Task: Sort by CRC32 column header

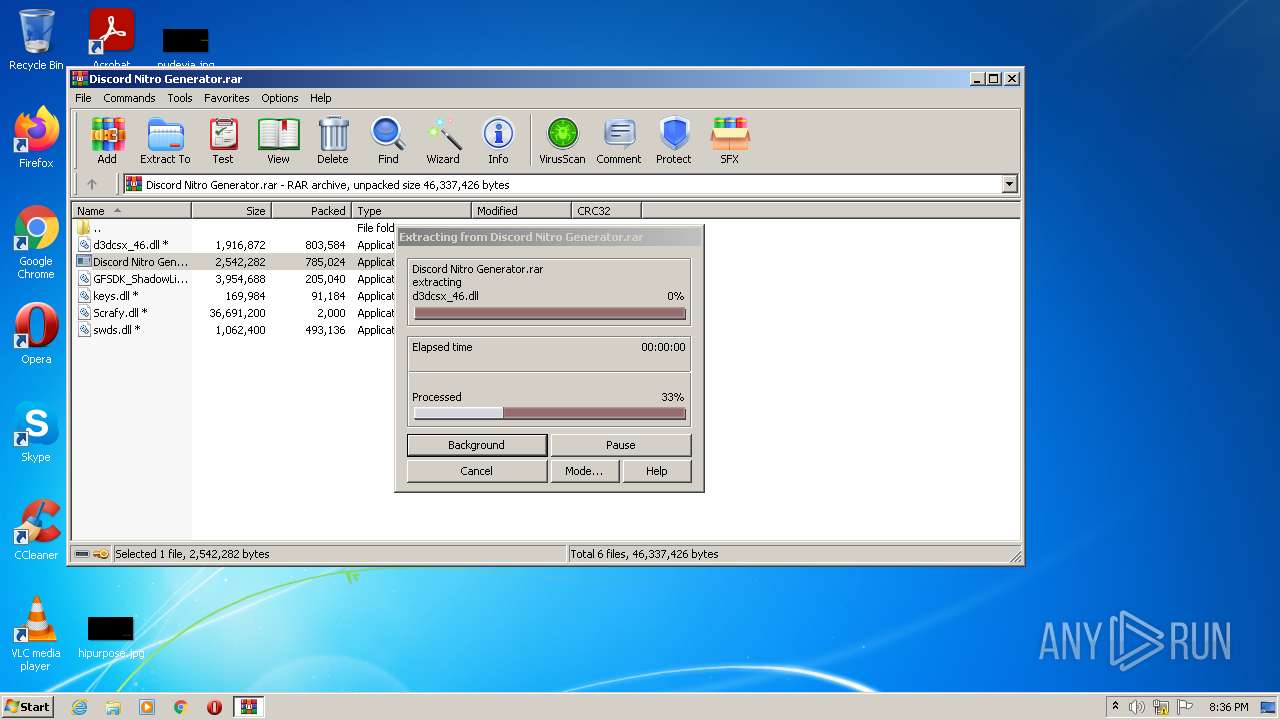Action: pyautogui.click(x=607, y=211)
